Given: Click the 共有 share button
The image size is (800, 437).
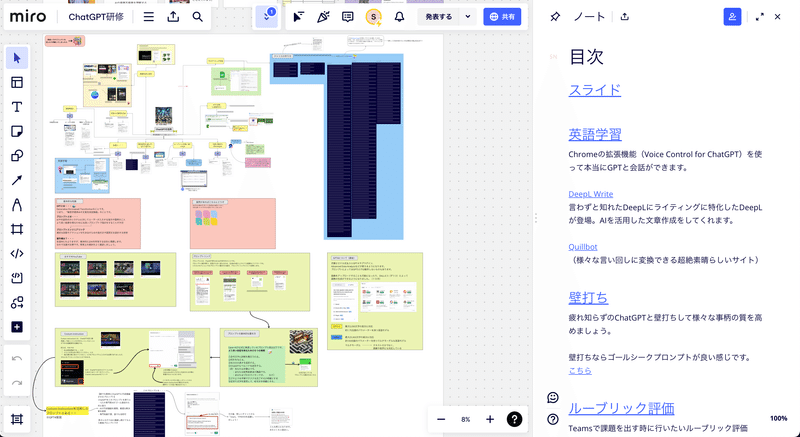Looking at the screenshot, I should pyautogui.click(x=502, y=17).
